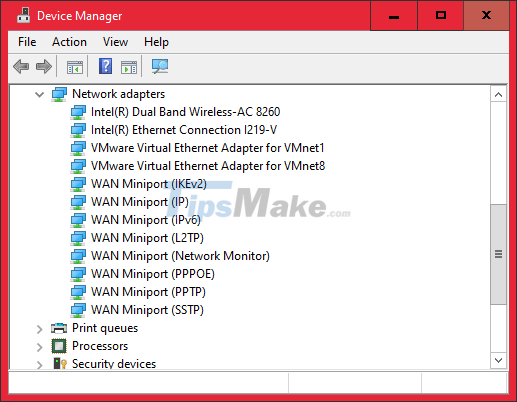Click icon beside Intel Ethernet Connection I219-V

[x=78, y=130]
